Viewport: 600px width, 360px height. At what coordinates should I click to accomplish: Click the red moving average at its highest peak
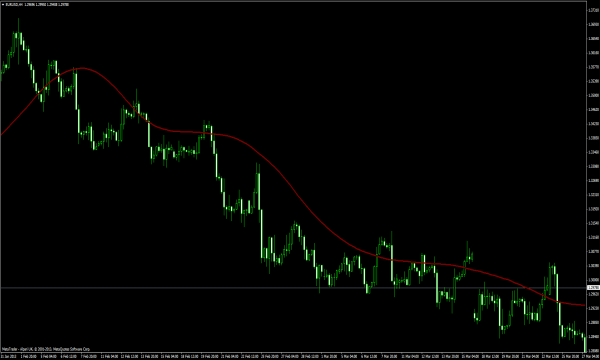click(x=82, y=68)
